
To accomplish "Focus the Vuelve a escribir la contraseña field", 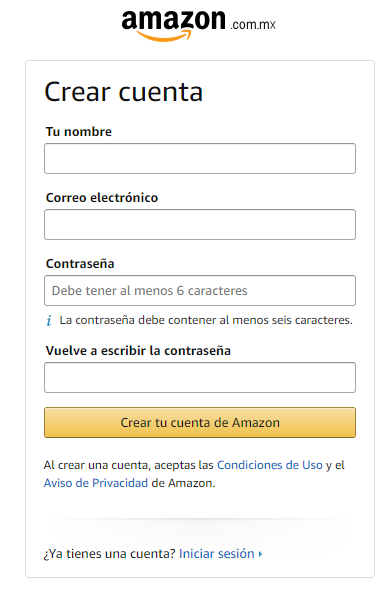I will pyautogui.click(x=200, y=378).
